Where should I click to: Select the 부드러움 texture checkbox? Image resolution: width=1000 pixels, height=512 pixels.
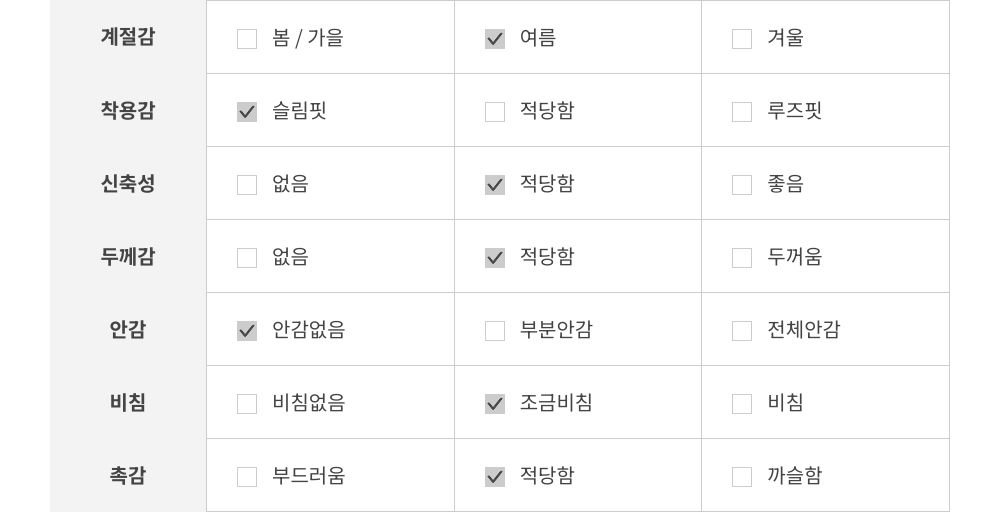[x=247, y=477]
